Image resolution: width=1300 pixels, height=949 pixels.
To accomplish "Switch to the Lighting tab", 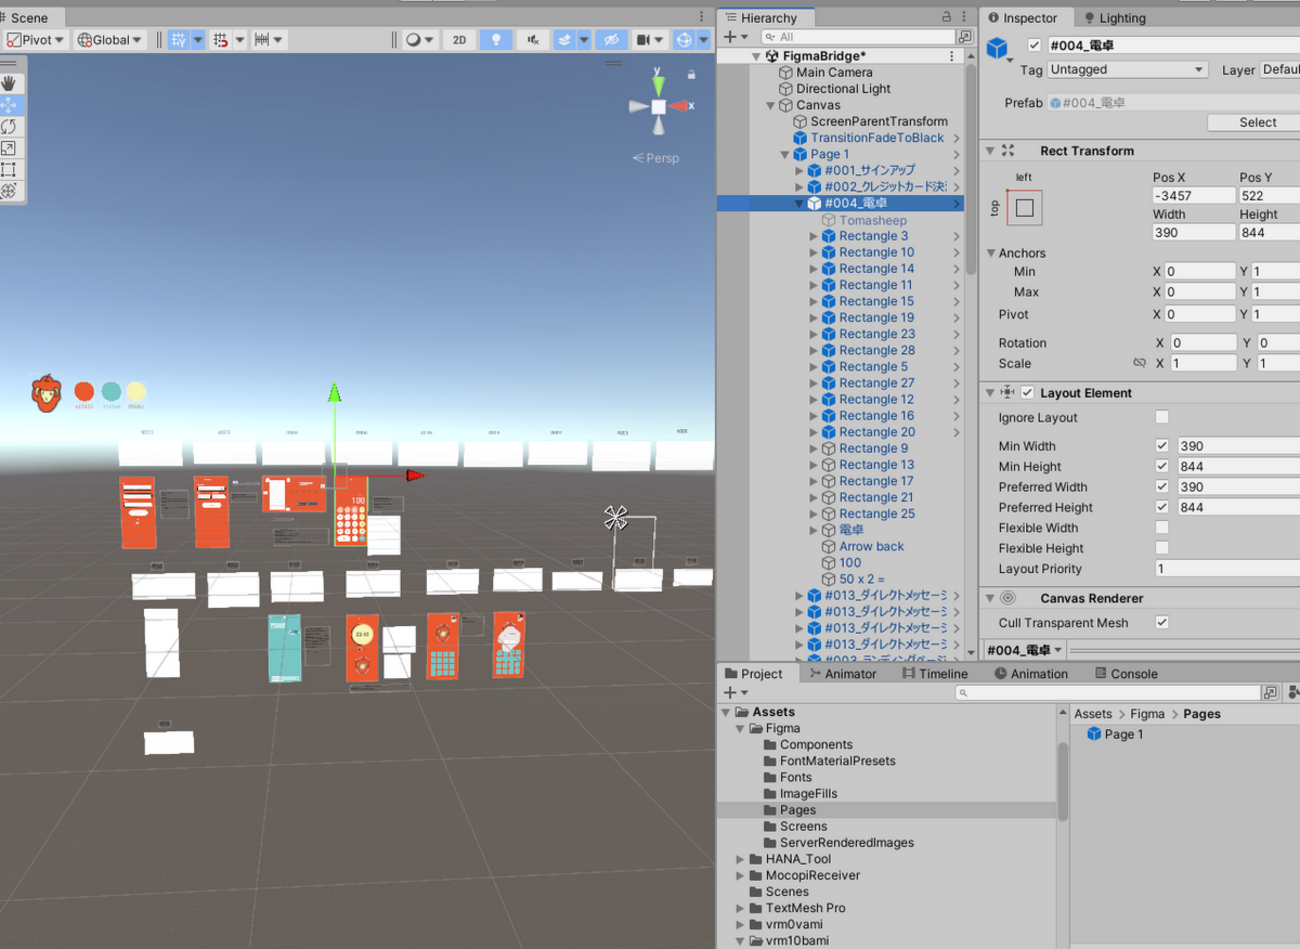I will (x=1116, y=18).
